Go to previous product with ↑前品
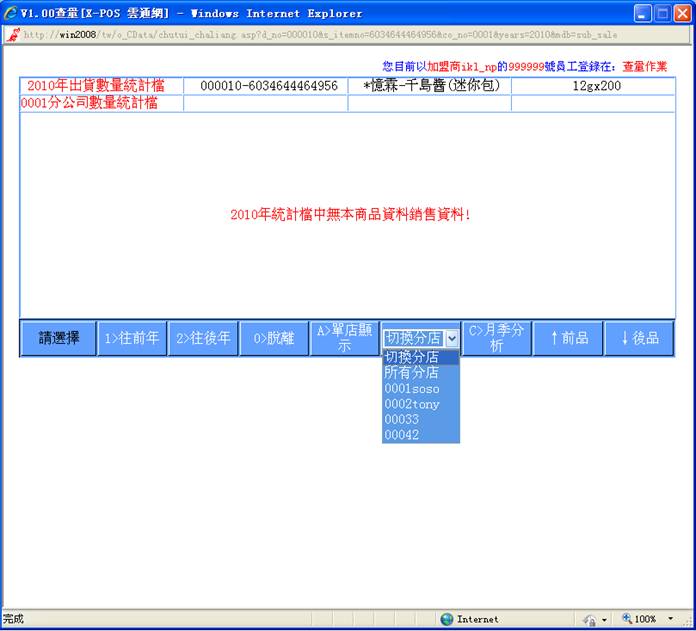This screenshot has height=631, width=696. [x=568, y=338]
